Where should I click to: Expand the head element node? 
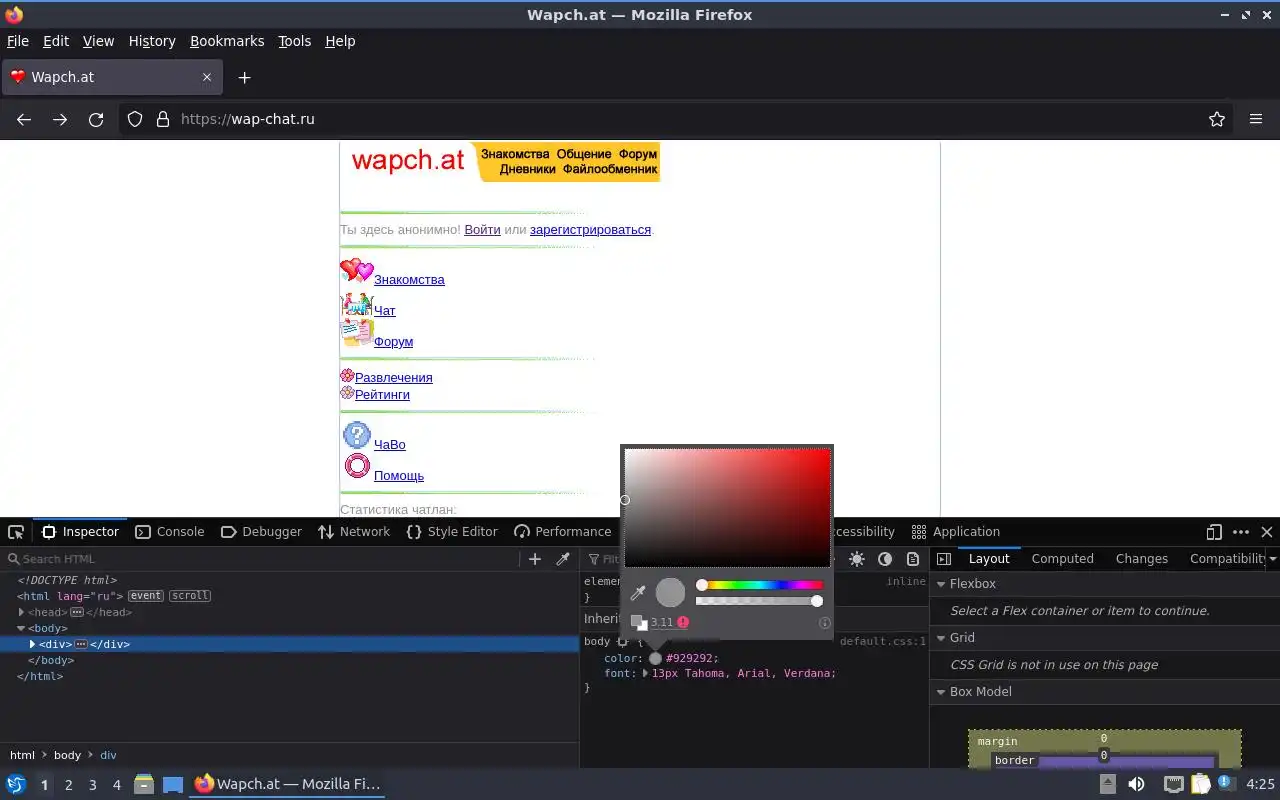click(21, 612)
